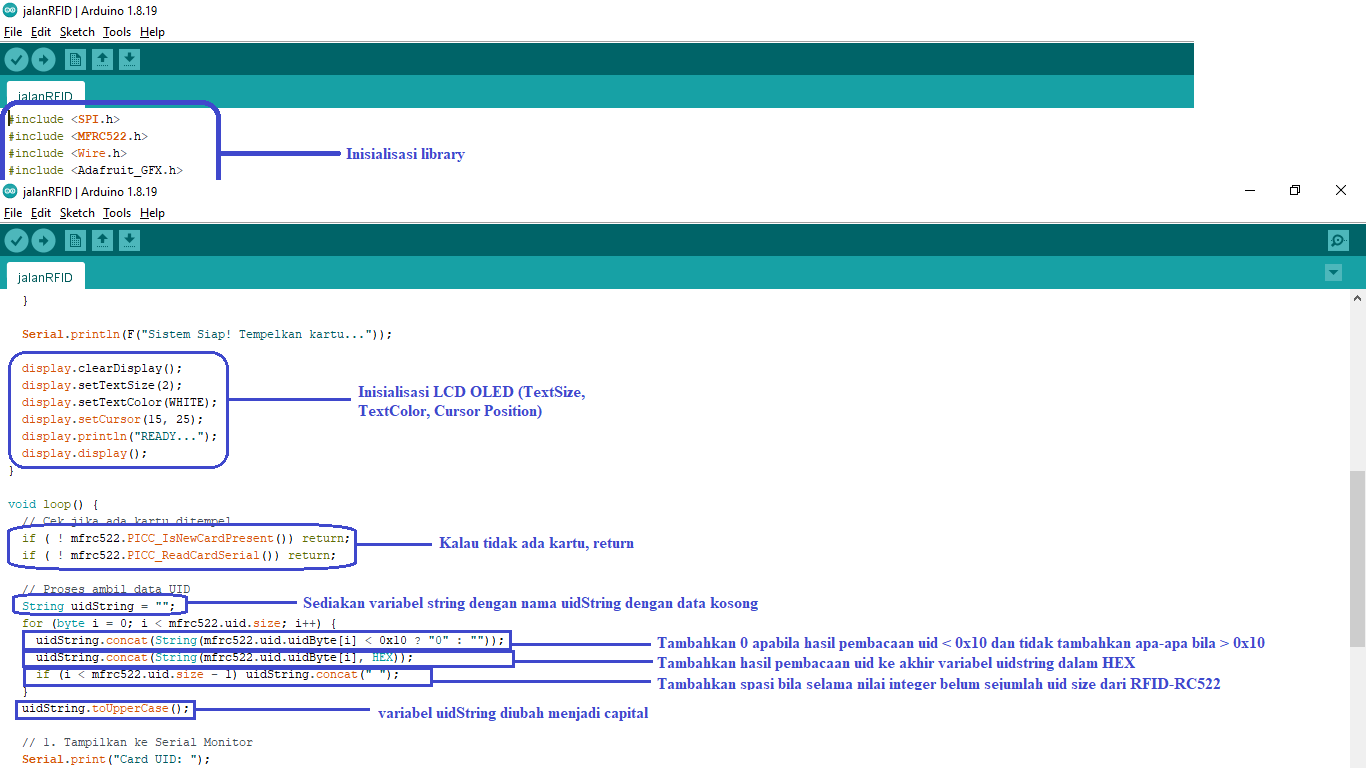The image size is (1366, 768).
Task: Open Help menu in the upper window
Action: pos(152,32)
